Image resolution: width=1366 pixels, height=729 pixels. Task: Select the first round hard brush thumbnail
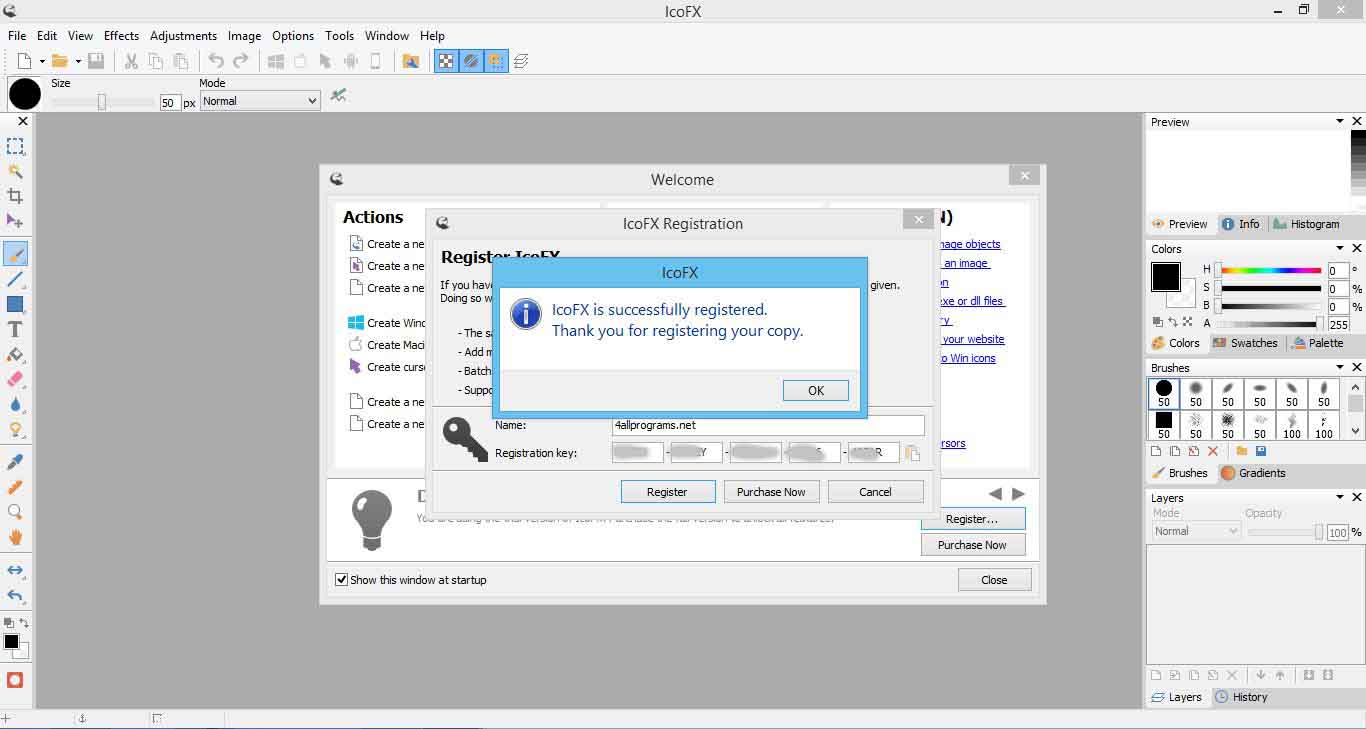click(x=1164, y=394)
